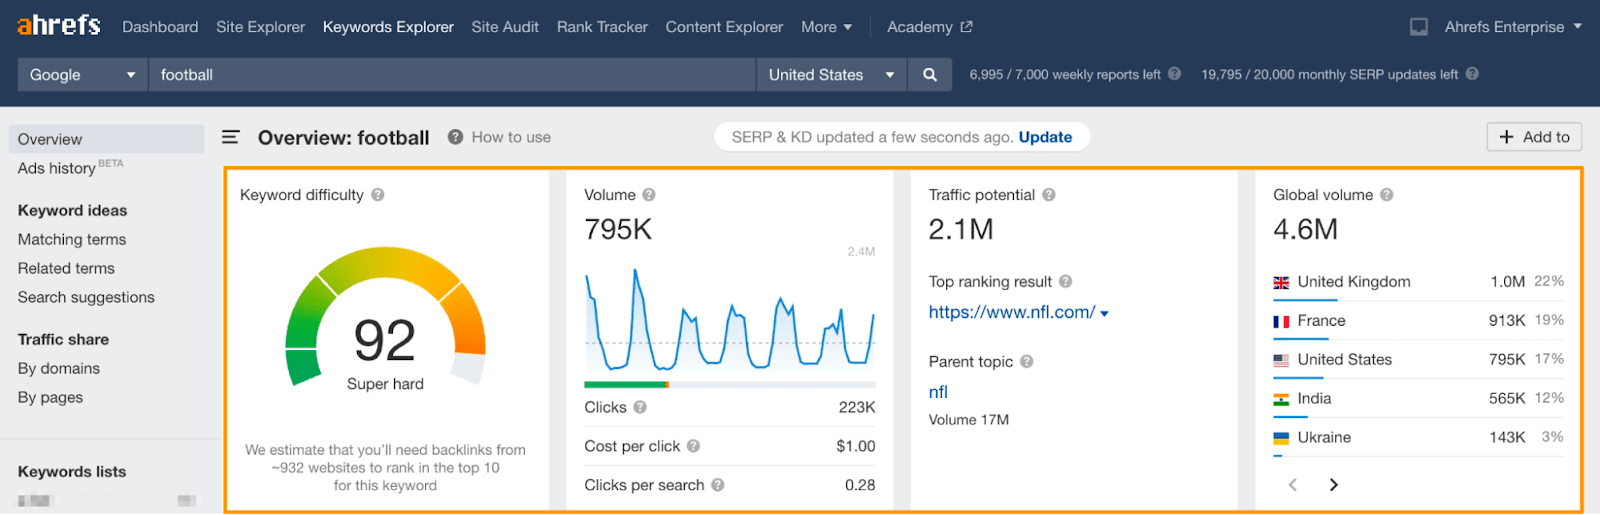This screenshot has width=1600, height=515.
Task: Click the 2.1M traffic potential value
Action: coord(961,229)
